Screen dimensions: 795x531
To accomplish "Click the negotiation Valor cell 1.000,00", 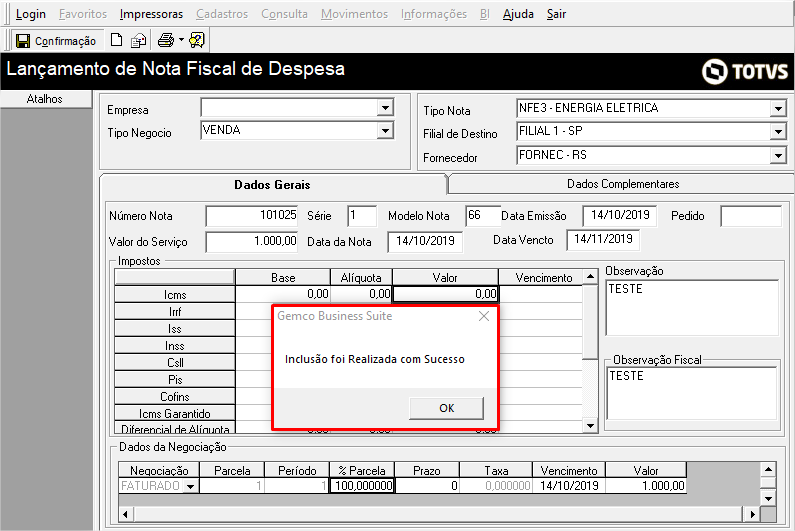I will [646, 486].
